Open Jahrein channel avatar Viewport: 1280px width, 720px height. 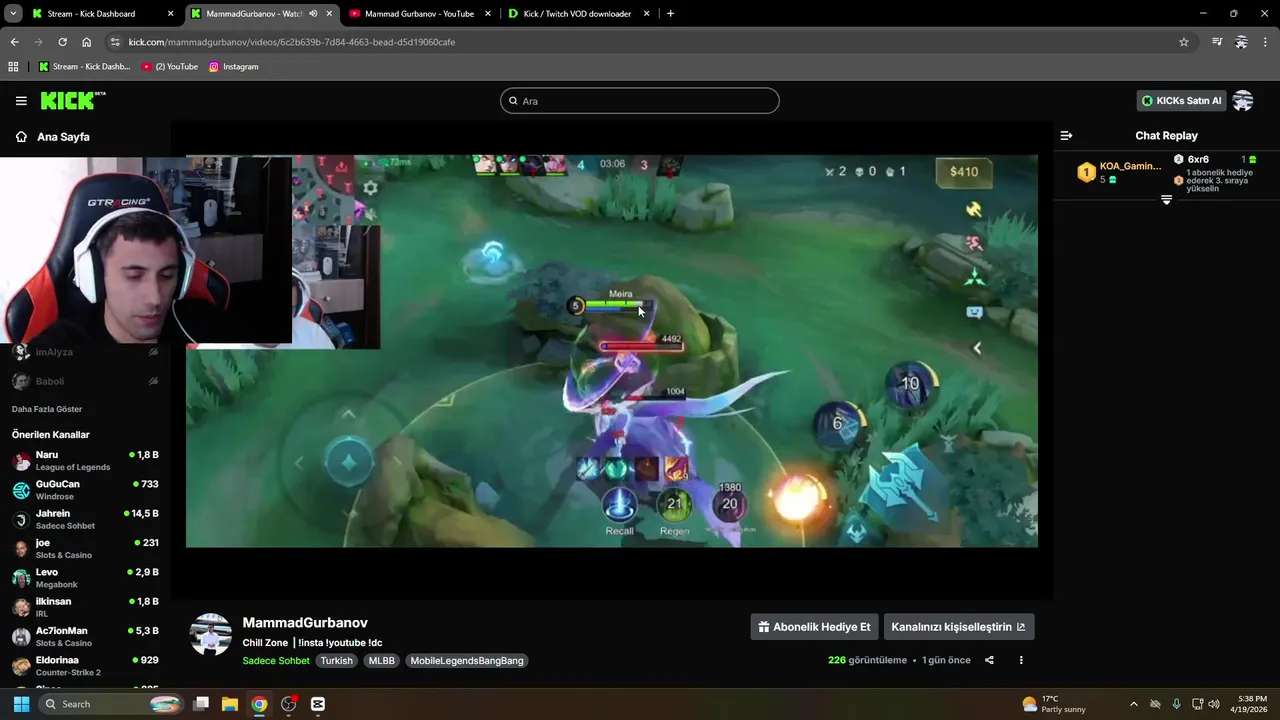coord(21,520)
